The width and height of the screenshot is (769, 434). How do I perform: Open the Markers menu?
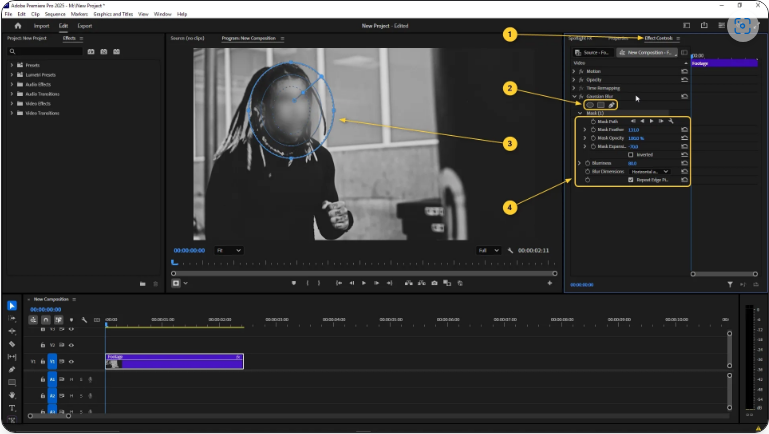click(79, 14)
